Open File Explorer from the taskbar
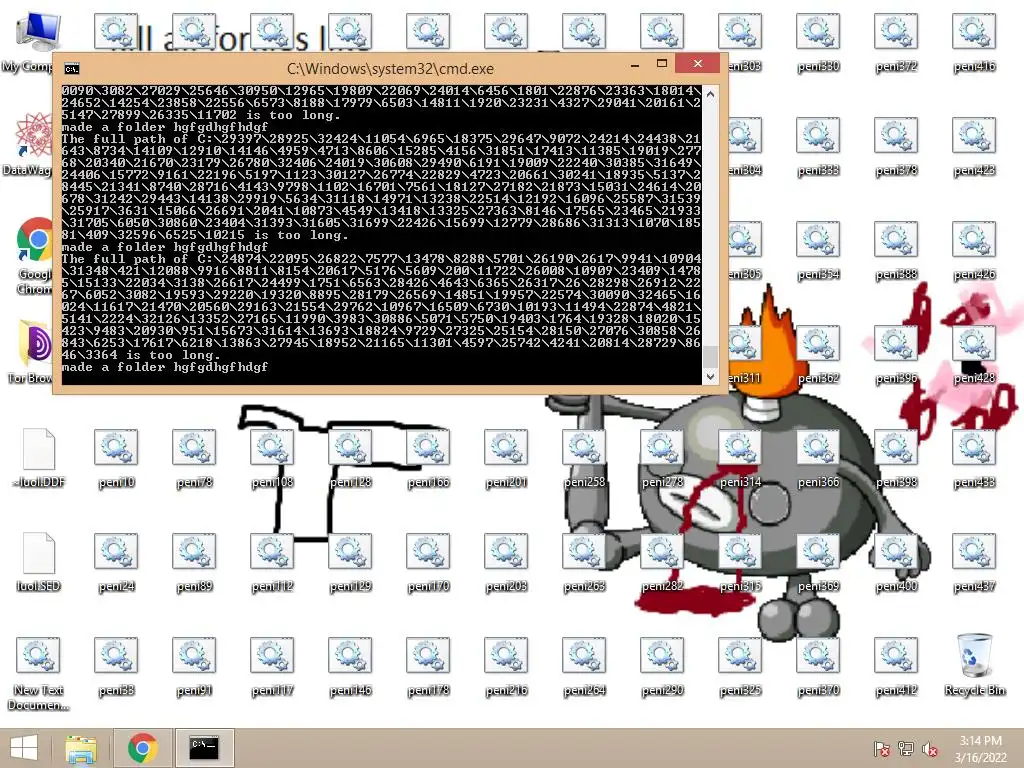 click(x=81, y=748)
